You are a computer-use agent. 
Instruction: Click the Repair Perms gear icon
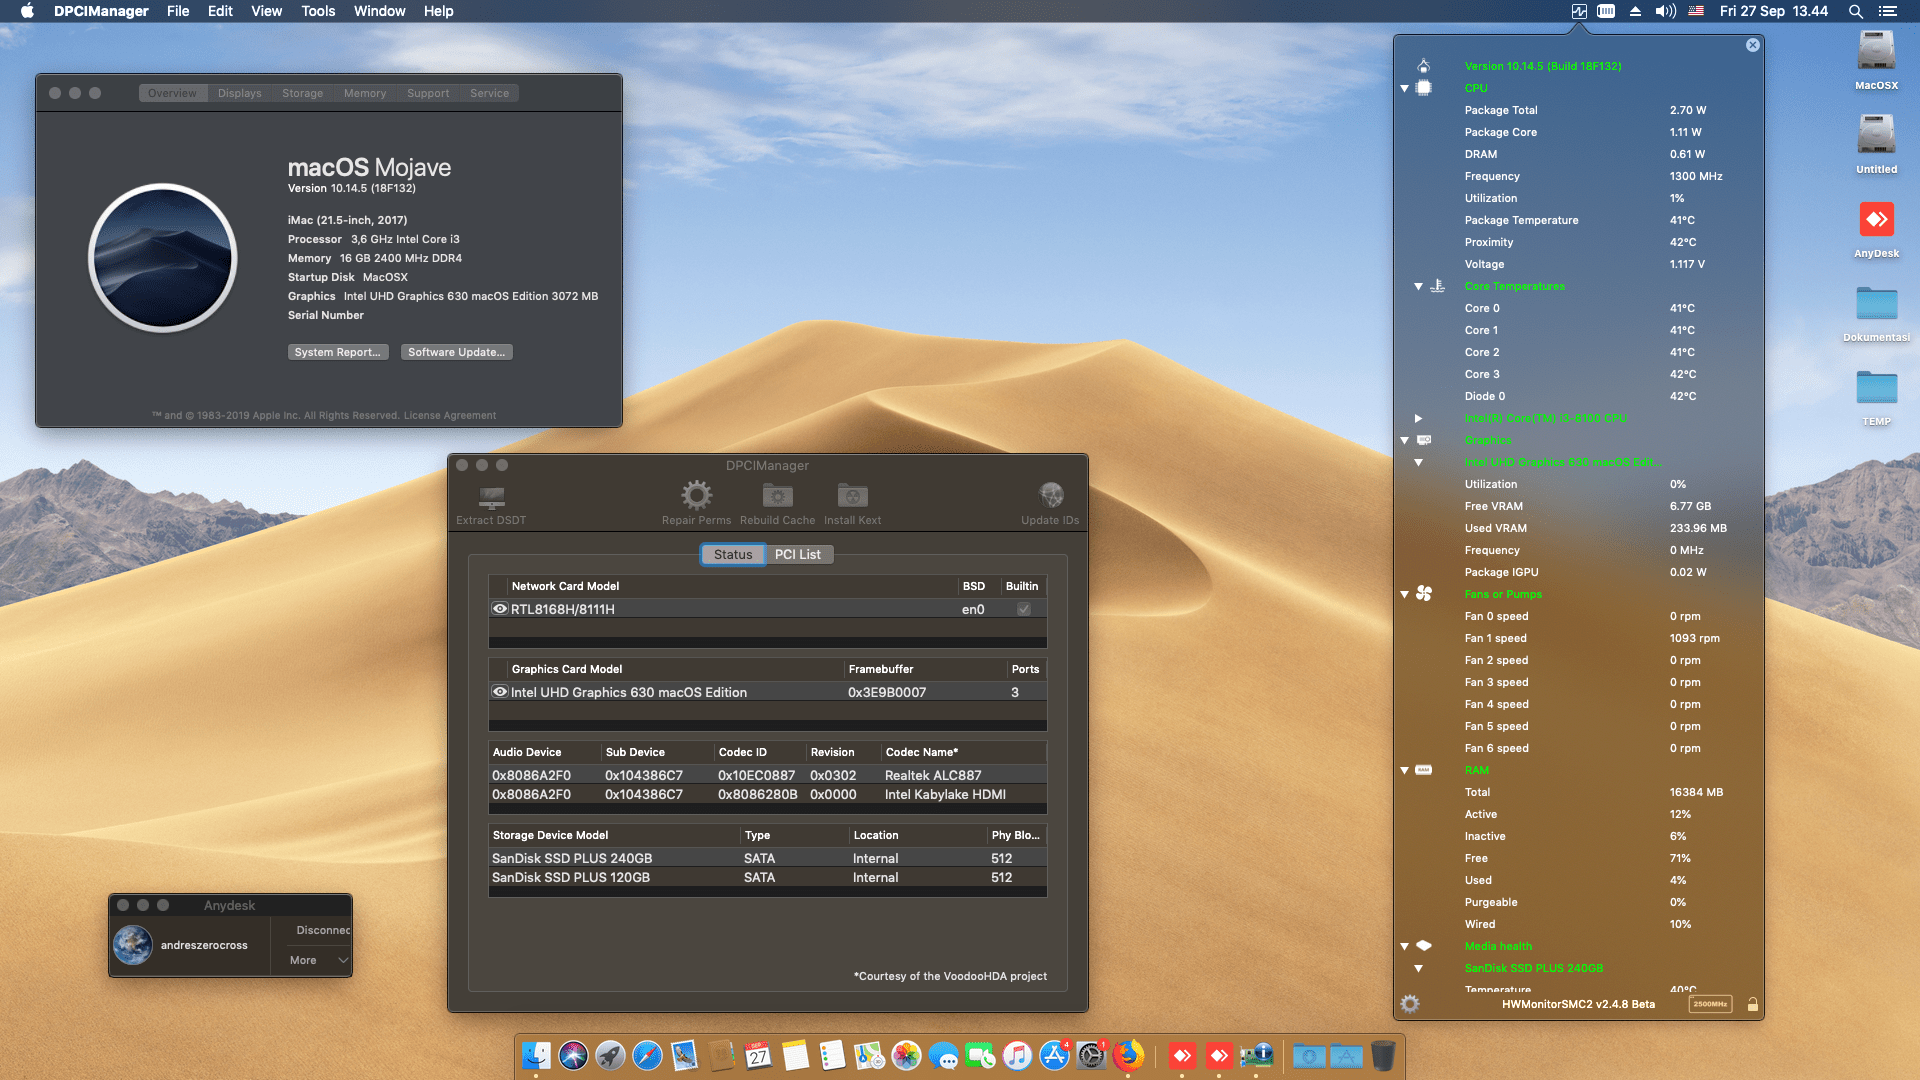[x=696, y=495]
